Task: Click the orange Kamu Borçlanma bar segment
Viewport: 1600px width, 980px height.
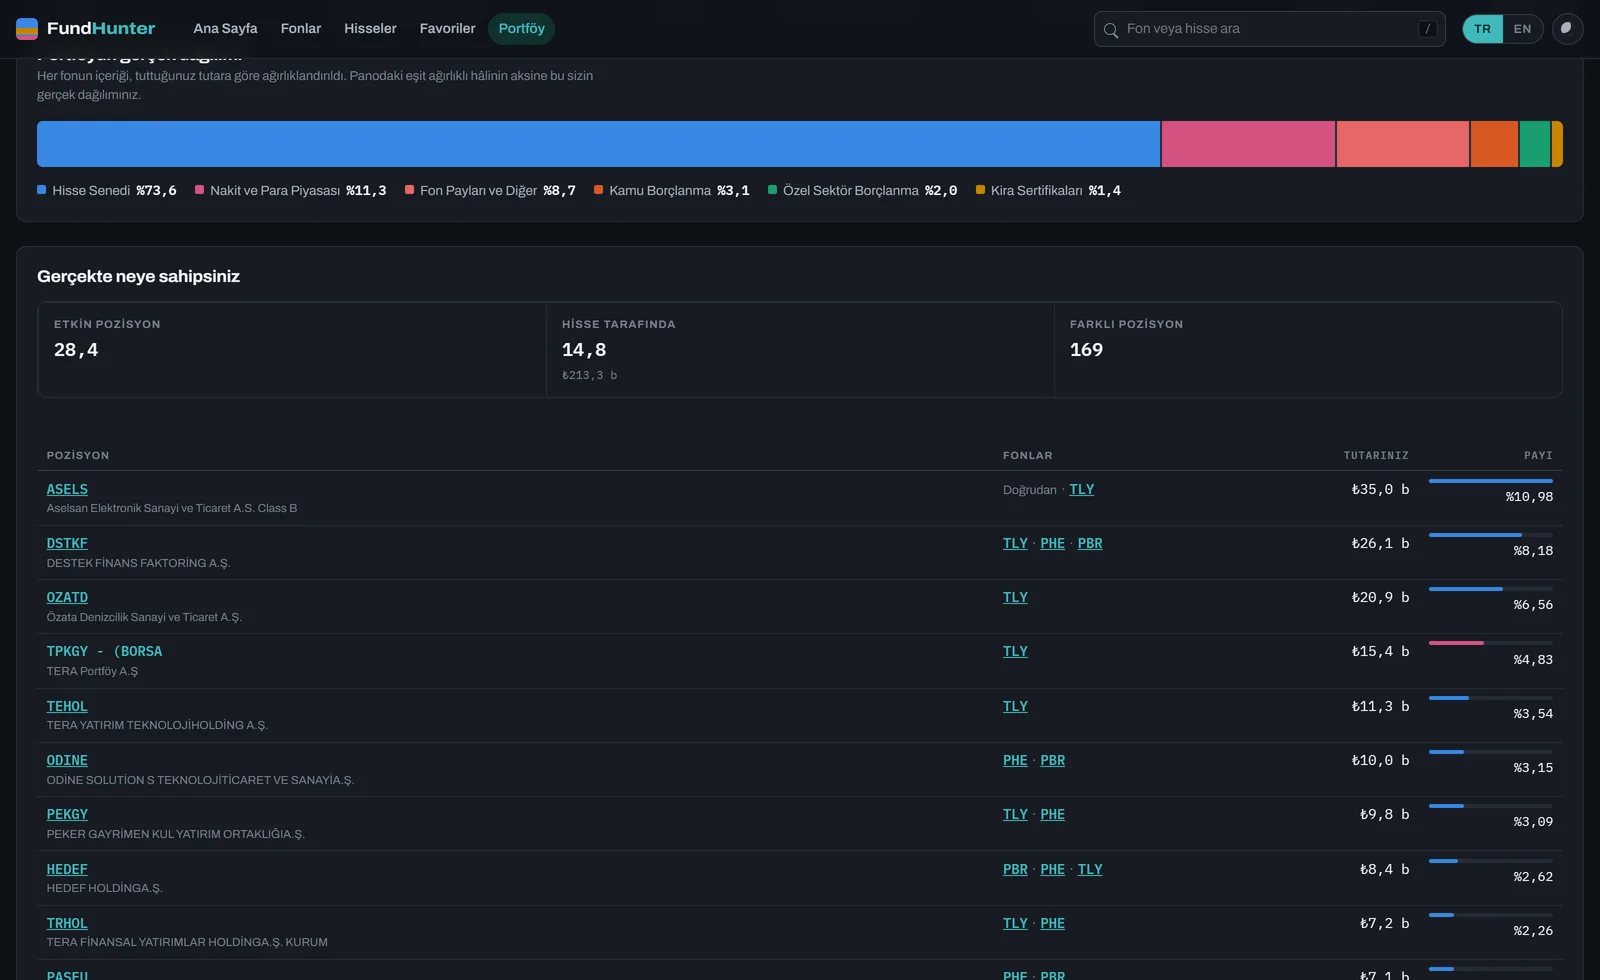Action: 1495,144
